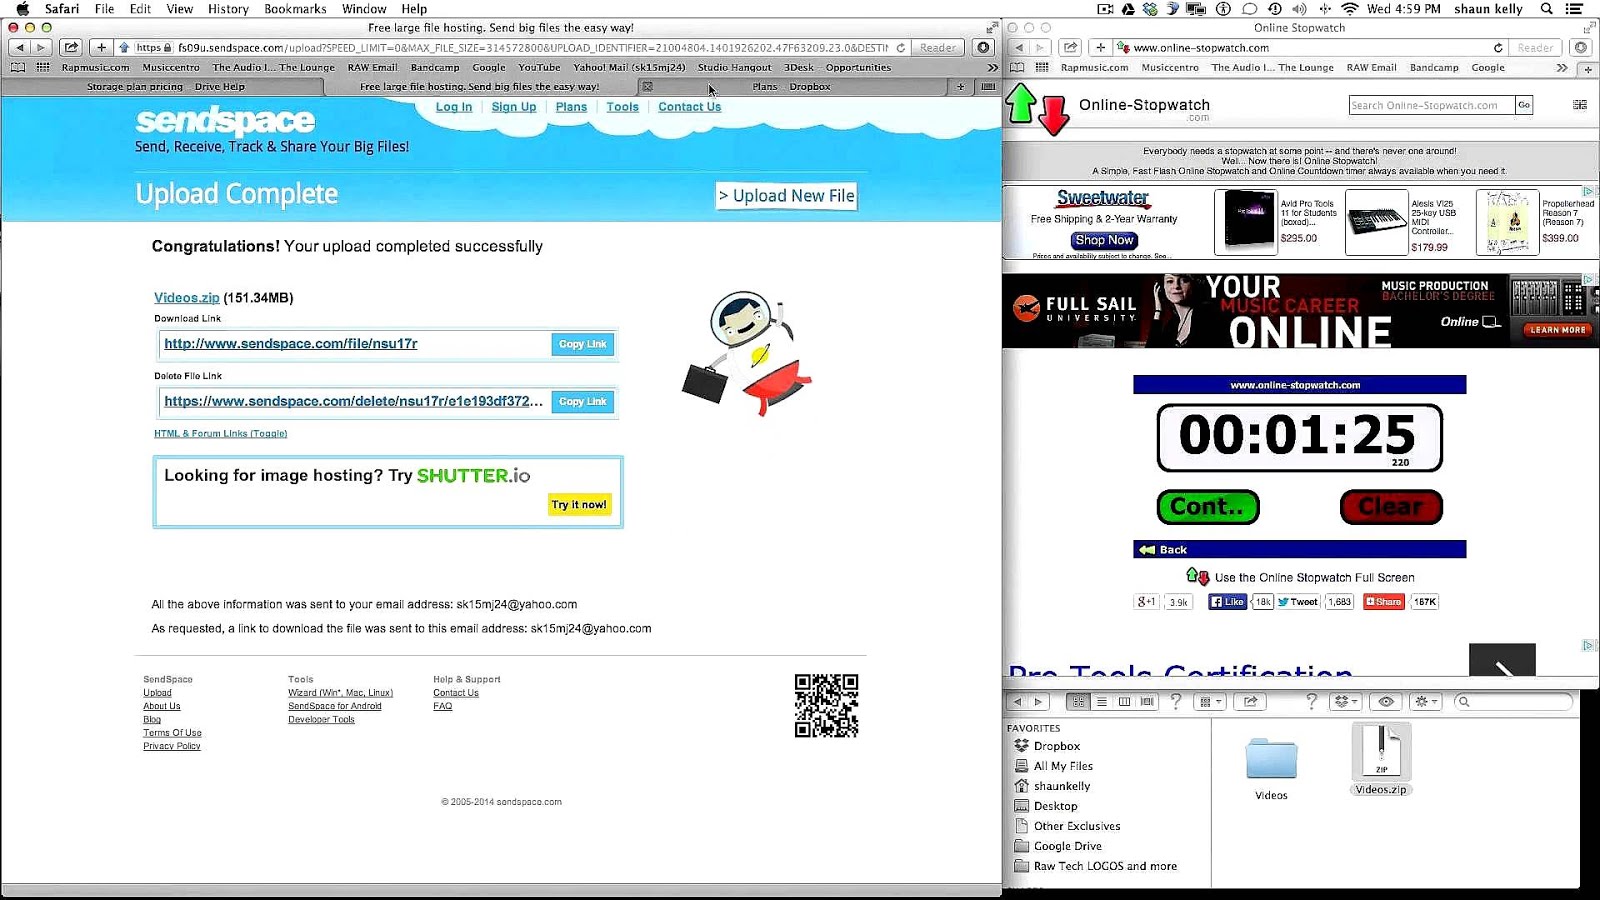Screen dimensions: 1600x900
Task: Share the Online Stopwatch page via toolbar icon
Action: coord(1070,47)
